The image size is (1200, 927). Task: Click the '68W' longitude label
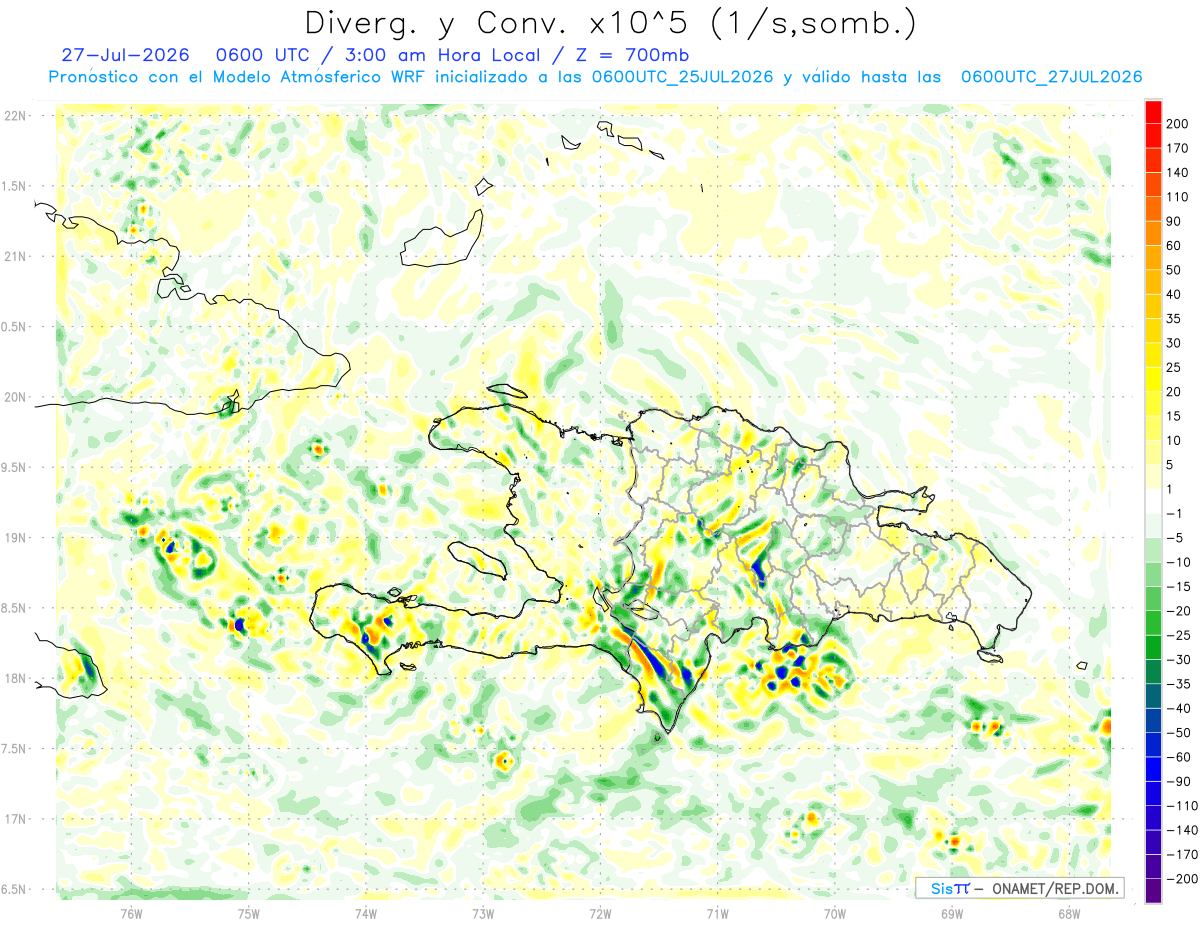[x=1069, y=913]
